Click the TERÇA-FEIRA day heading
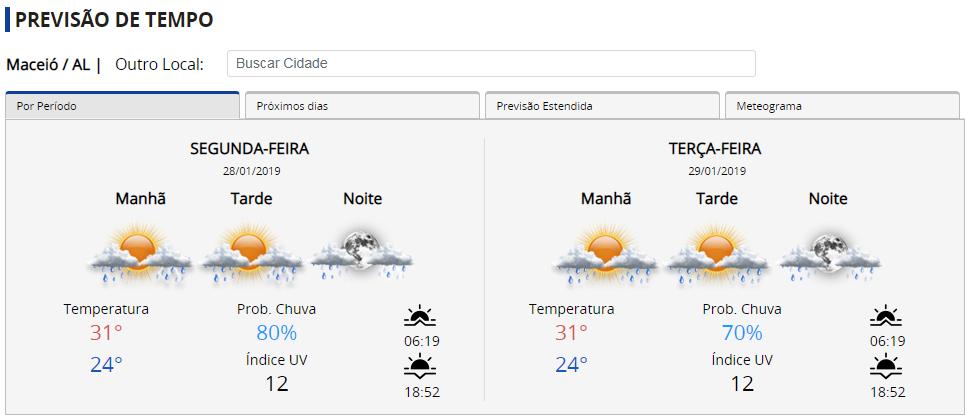Viewport: 965px width, 419px height. click(715, 149)
